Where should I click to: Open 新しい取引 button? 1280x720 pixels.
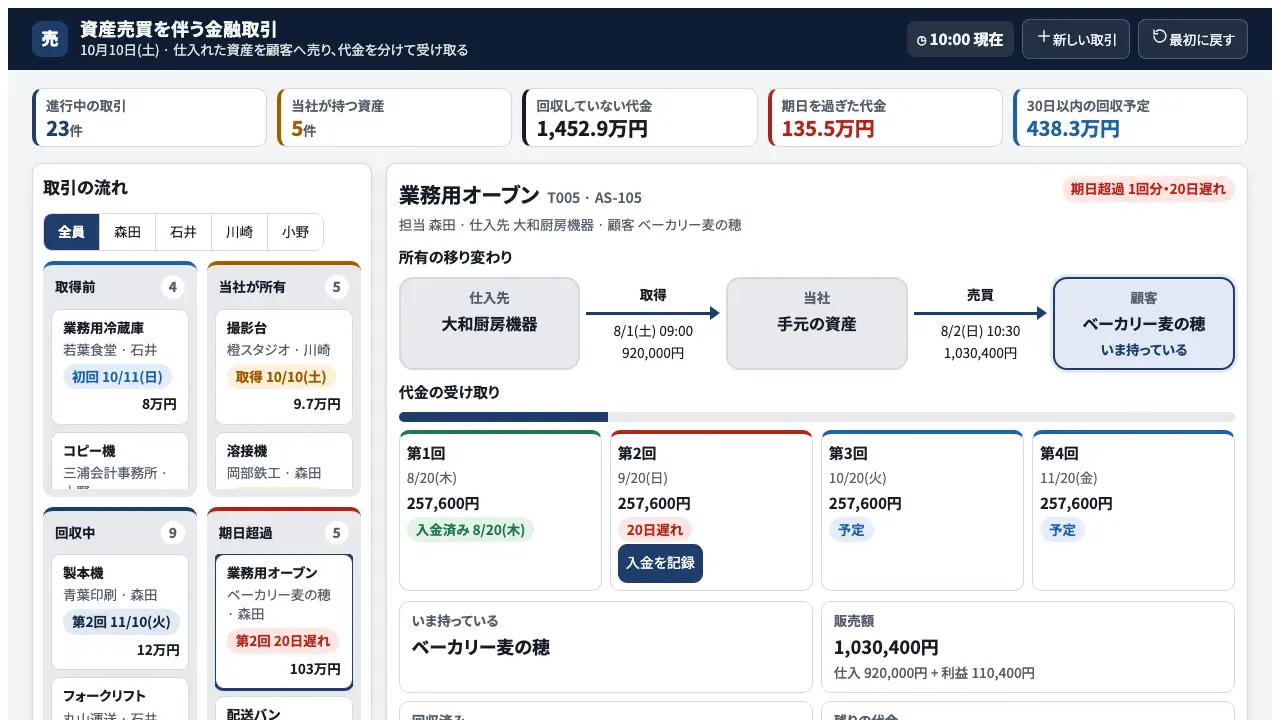(1076, 39)
